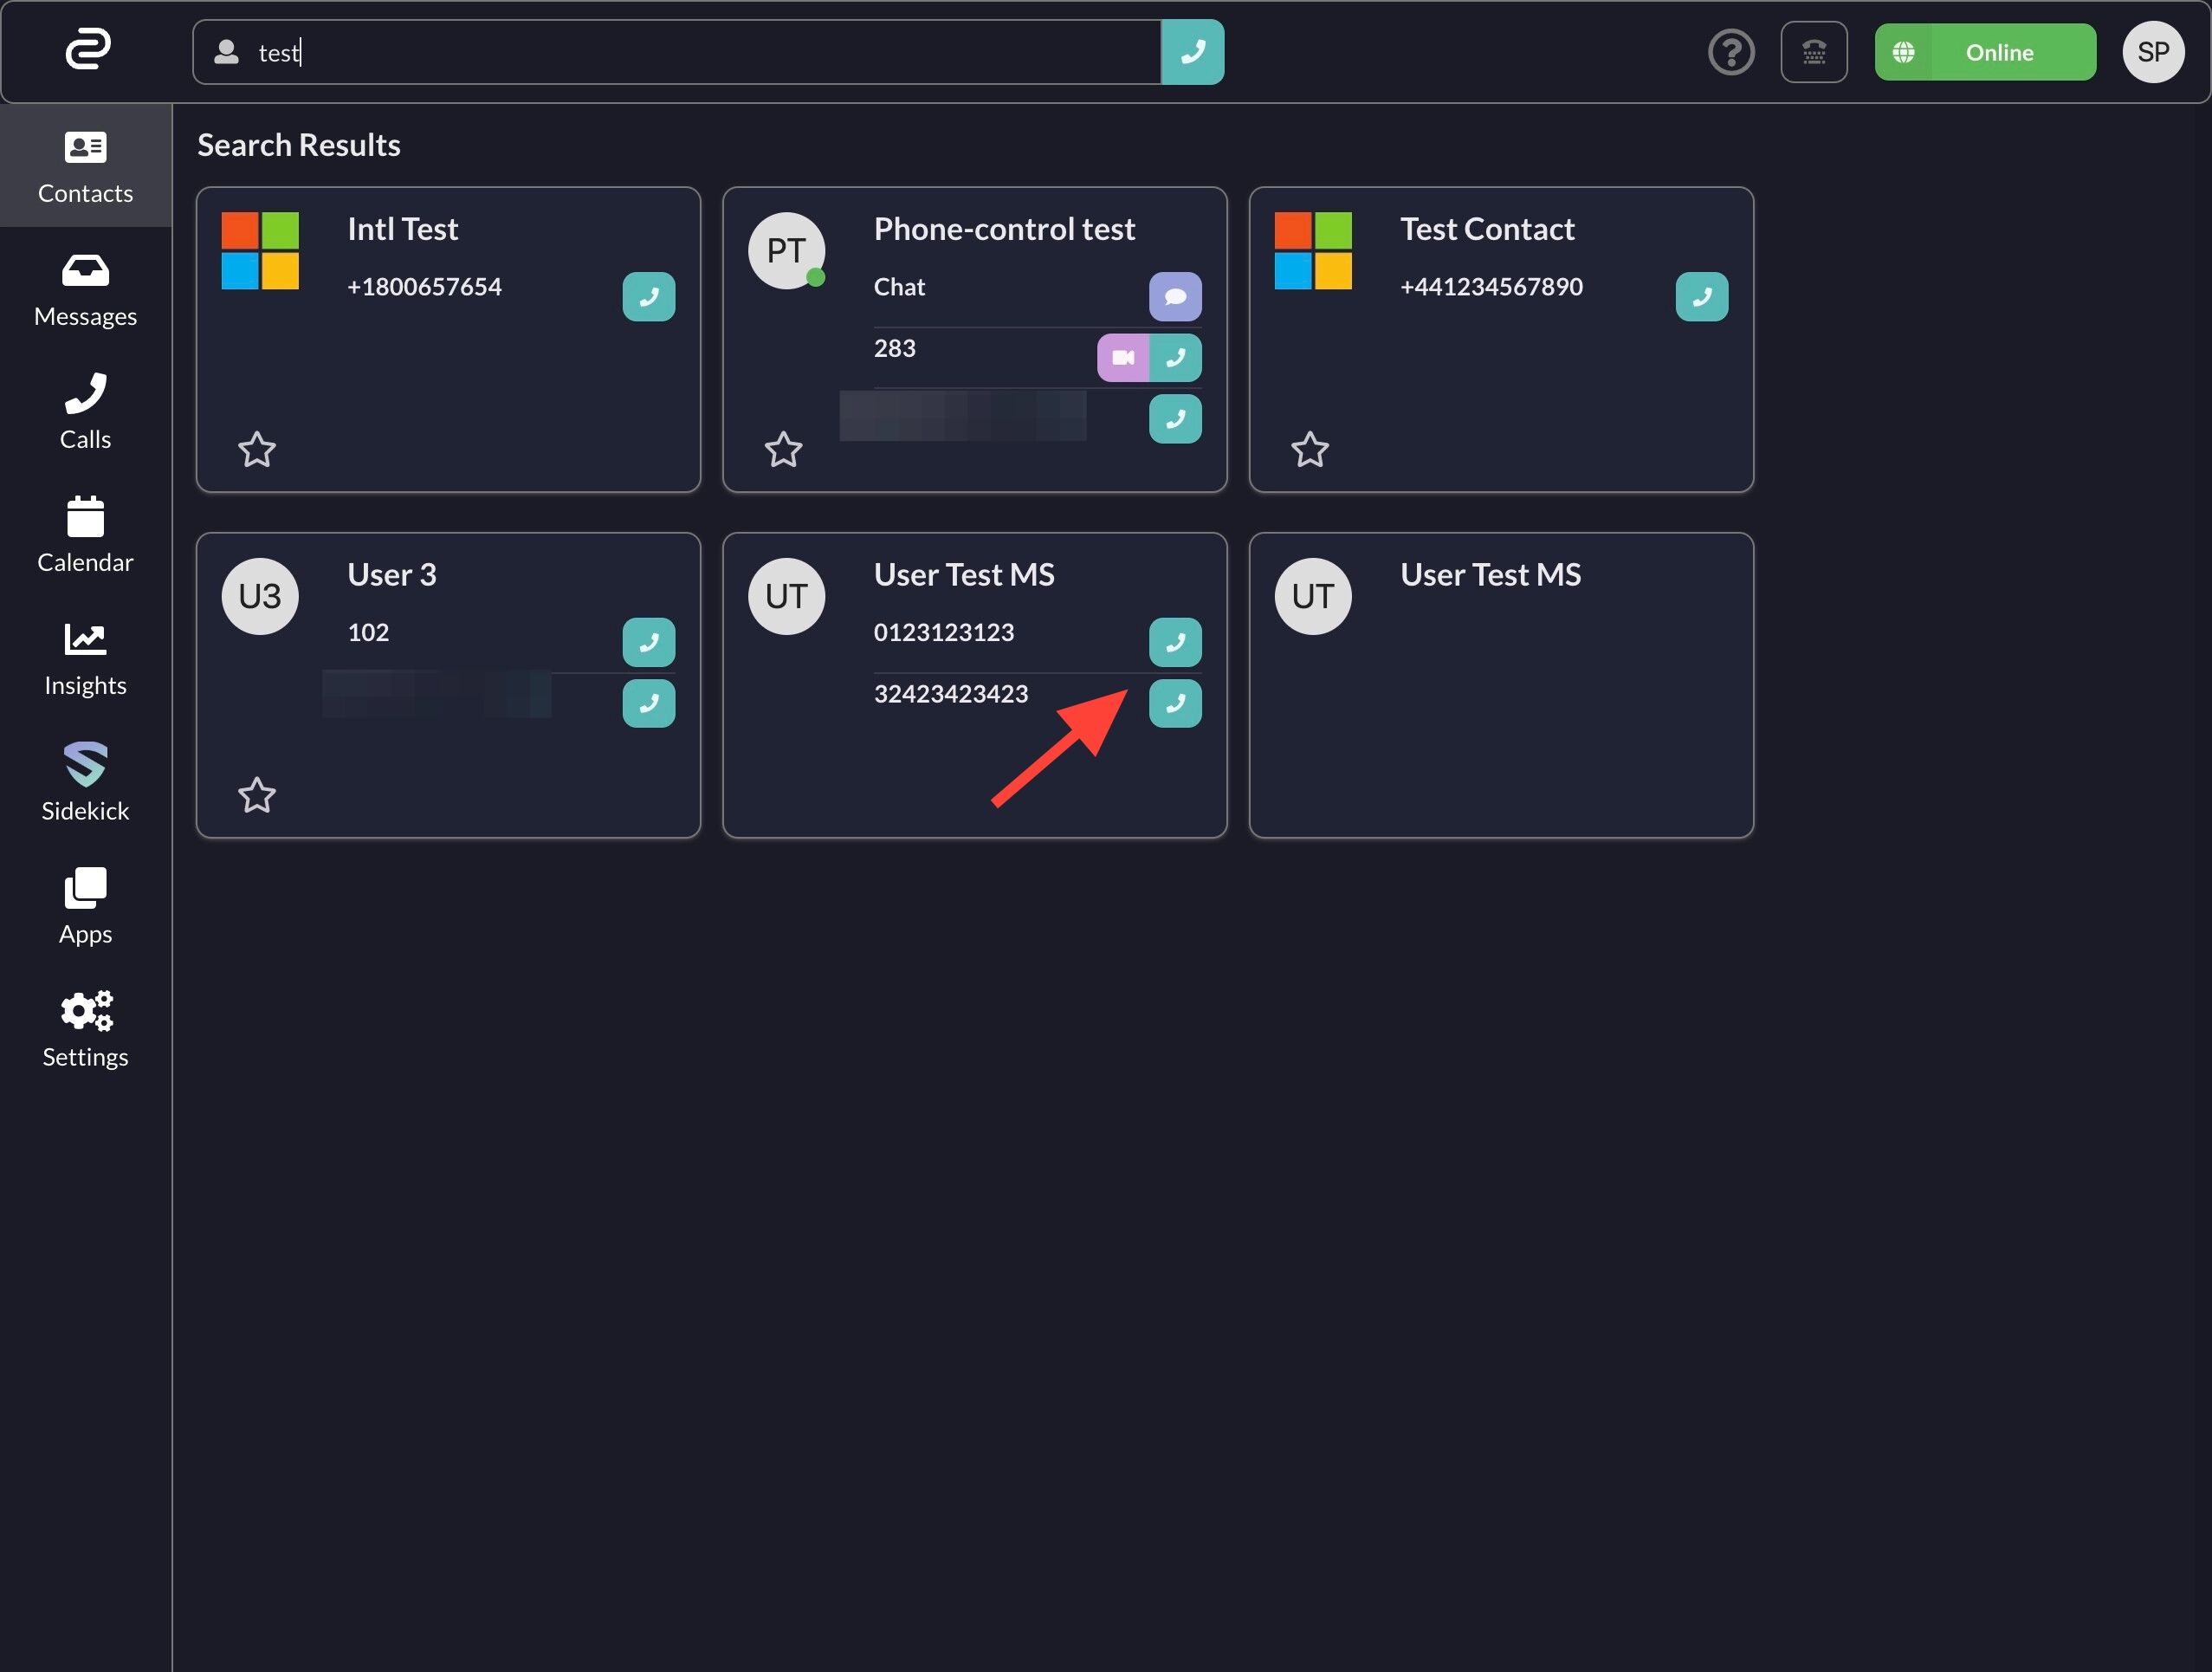Star the Test Contact card
Screen dimensions: 2212x1672
point(1309,450)
